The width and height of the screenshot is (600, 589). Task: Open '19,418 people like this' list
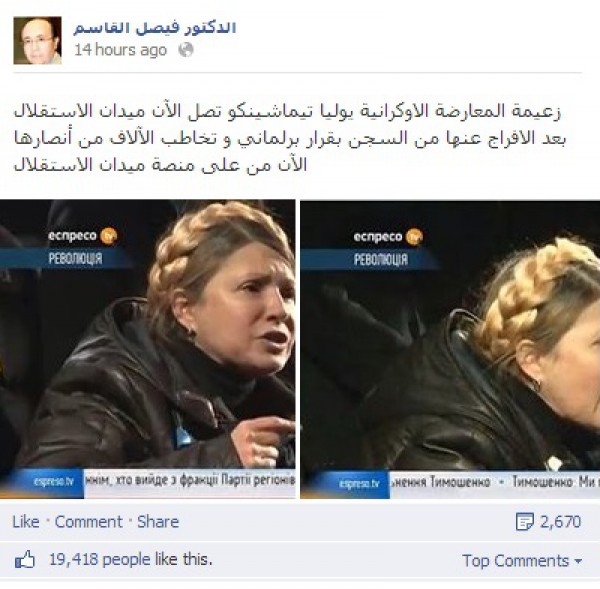(130, 560)
